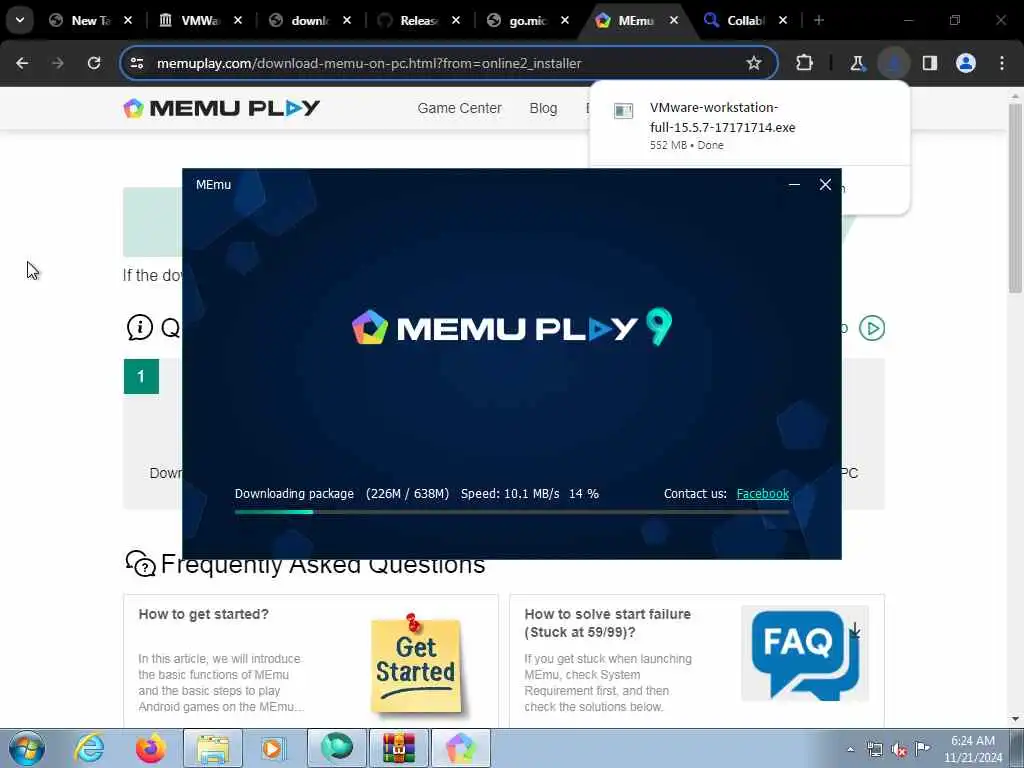Open Chrome three-dot menu

[x=1002, y=63]
